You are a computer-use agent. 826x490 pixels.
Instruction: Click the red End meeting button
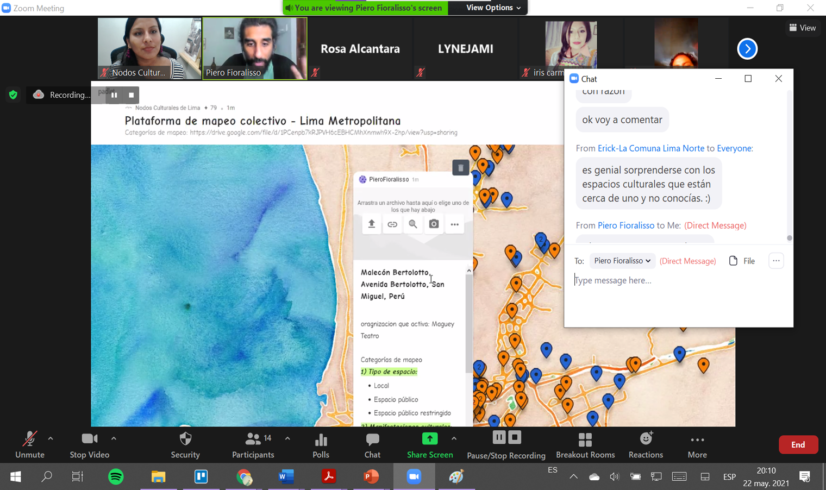797,445
